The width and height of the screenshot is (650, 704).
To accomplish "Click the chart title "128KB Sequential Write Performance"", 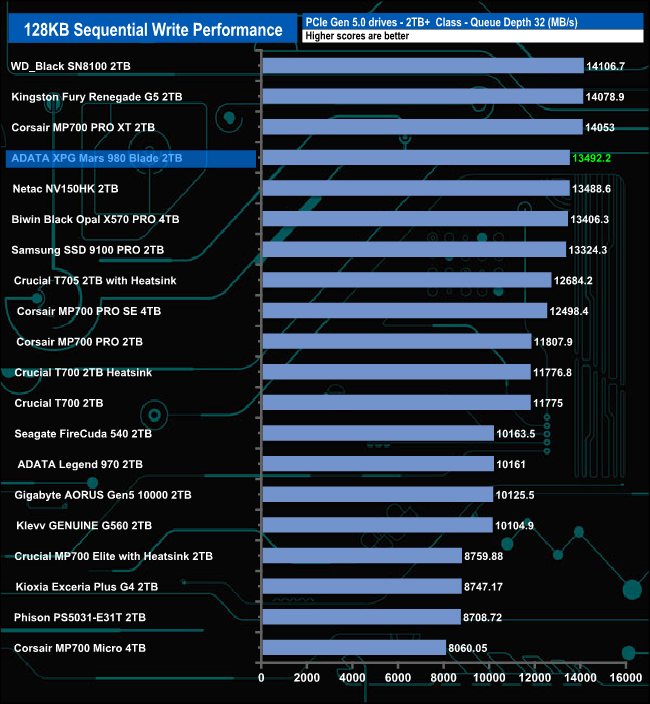I will coord(153,30).
